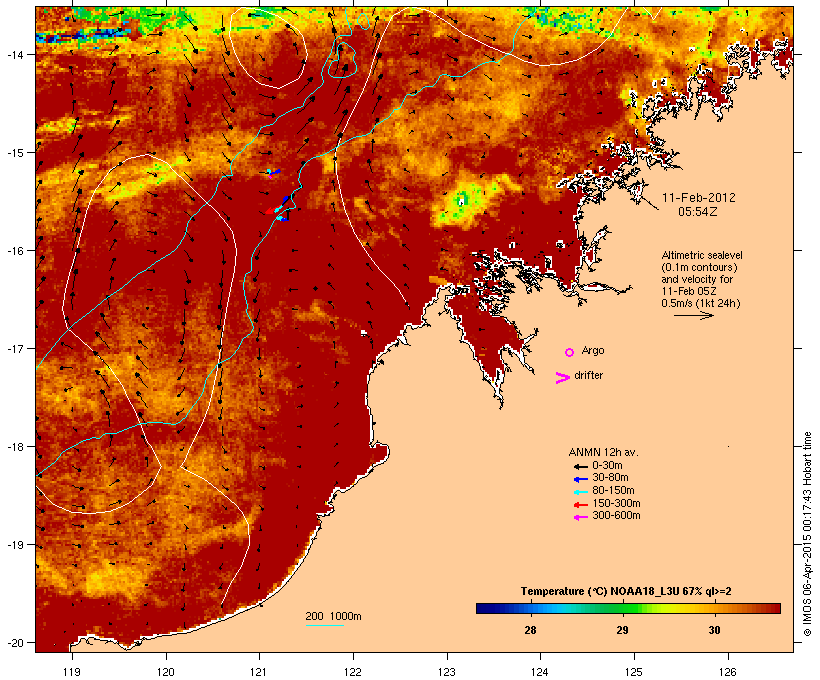Click the dark blue end of the temperature colorbar
The width and height of the screenshot is (820, 680).
[482, 608]
